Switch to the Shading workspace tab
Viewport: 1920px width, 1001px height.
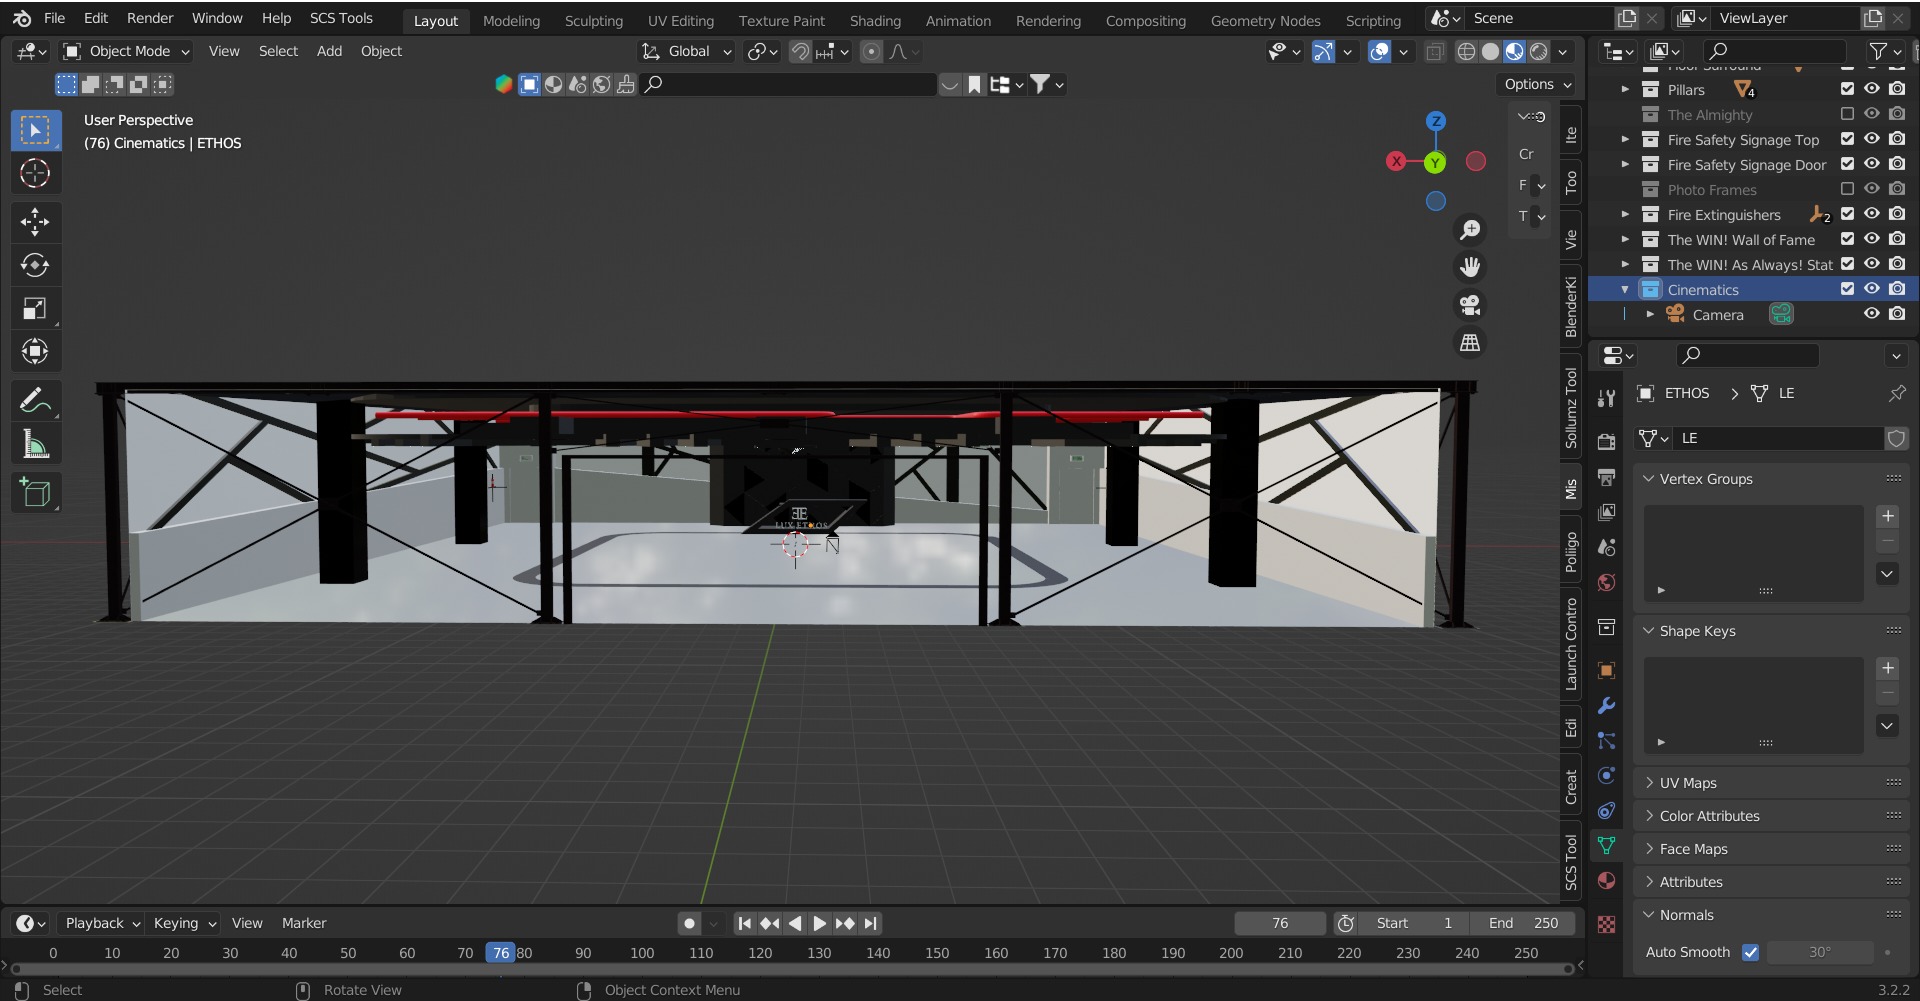875,20
